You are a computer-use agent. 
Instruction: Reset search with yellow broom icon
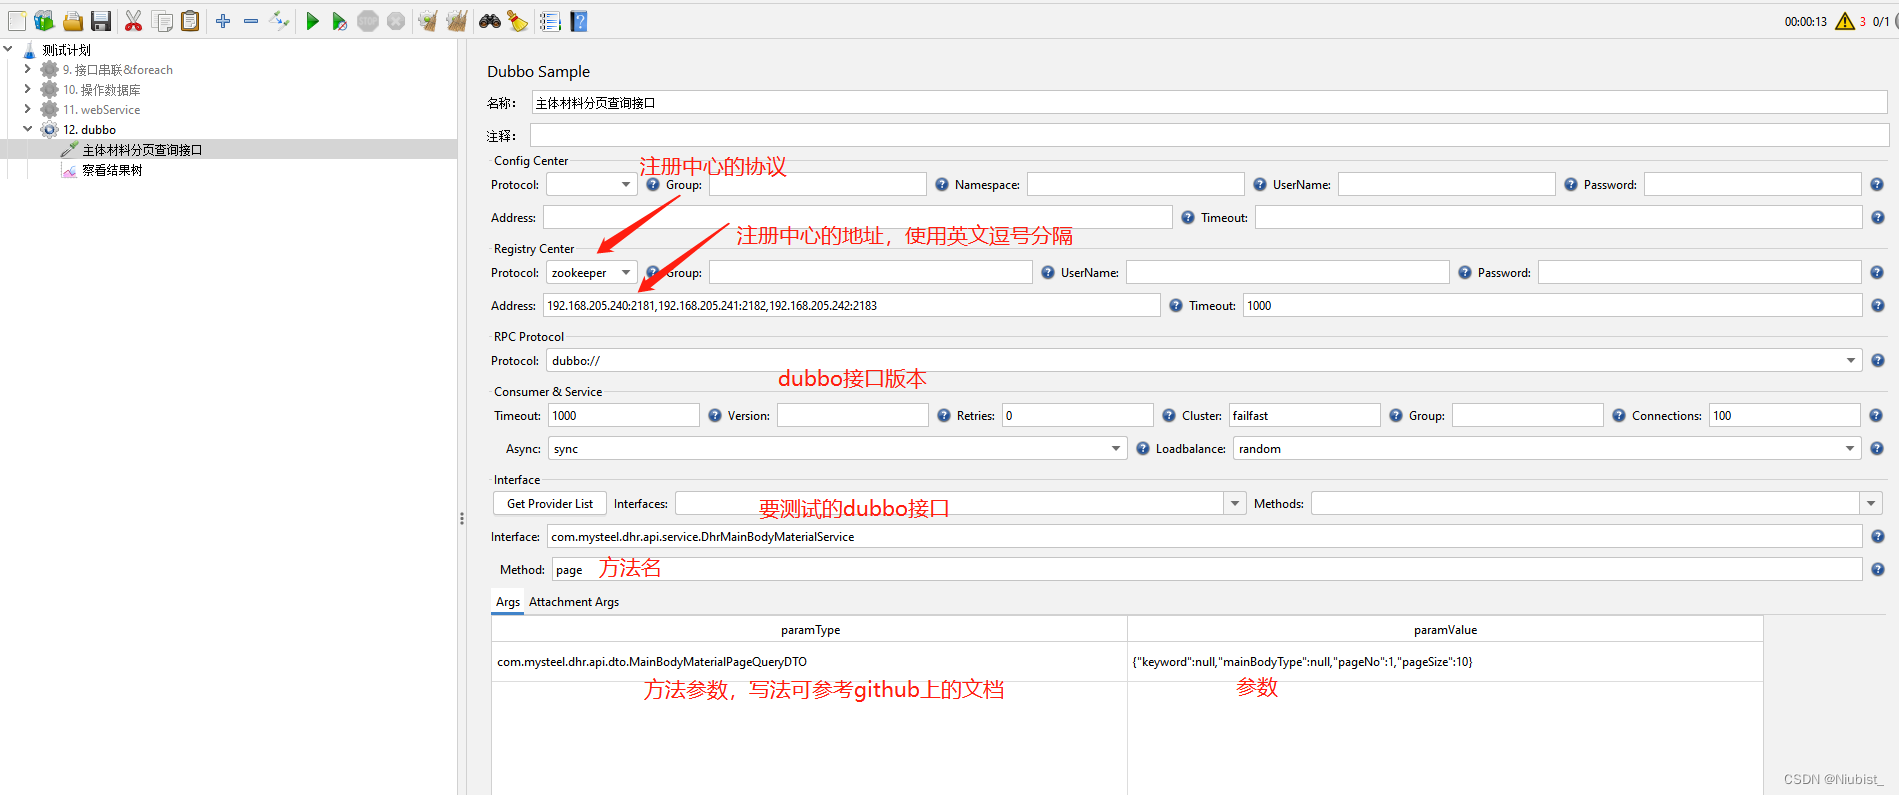pyautogui.click(x=517, y=21)
